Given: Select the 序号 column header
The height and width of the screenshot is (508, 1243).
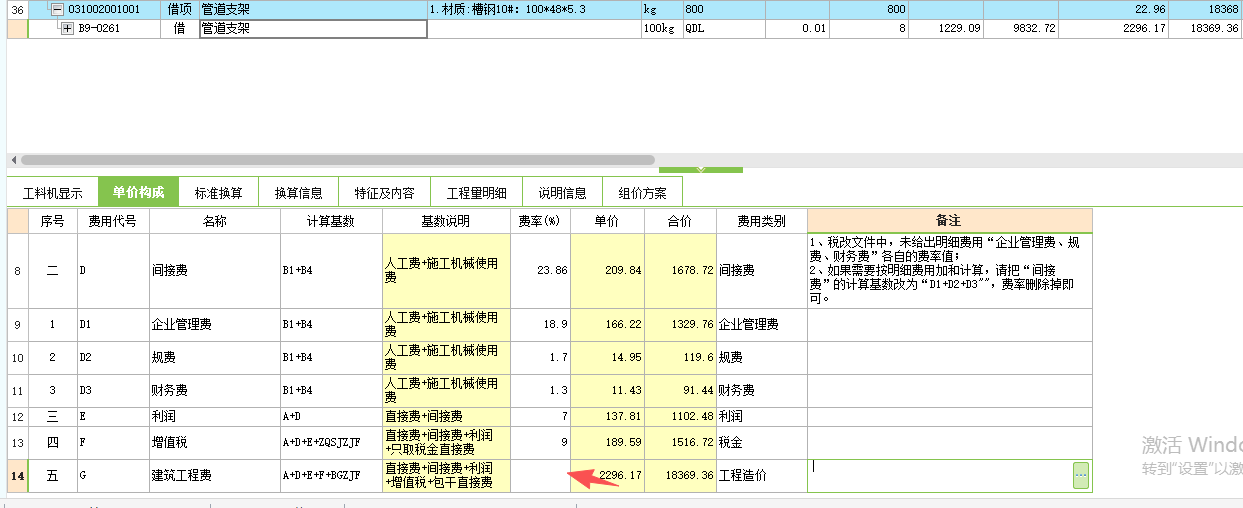Looking at the screenshot, I should click(52, 221).
